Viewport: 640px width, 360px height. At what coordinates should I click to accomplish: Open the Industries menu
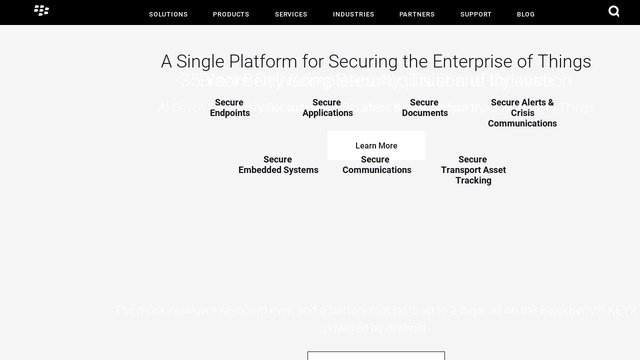pos(353,14)
